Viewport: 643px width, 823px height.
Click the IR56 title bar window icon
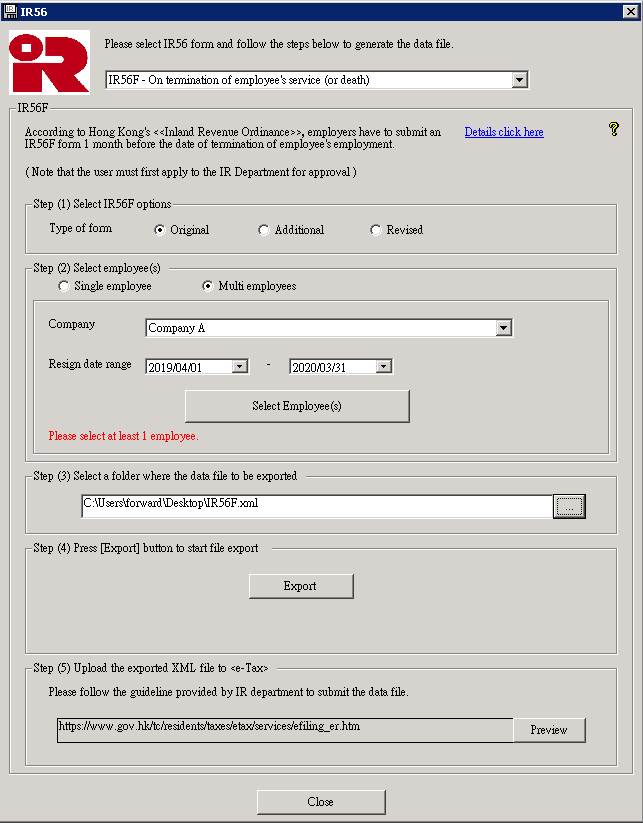(10, 11)
